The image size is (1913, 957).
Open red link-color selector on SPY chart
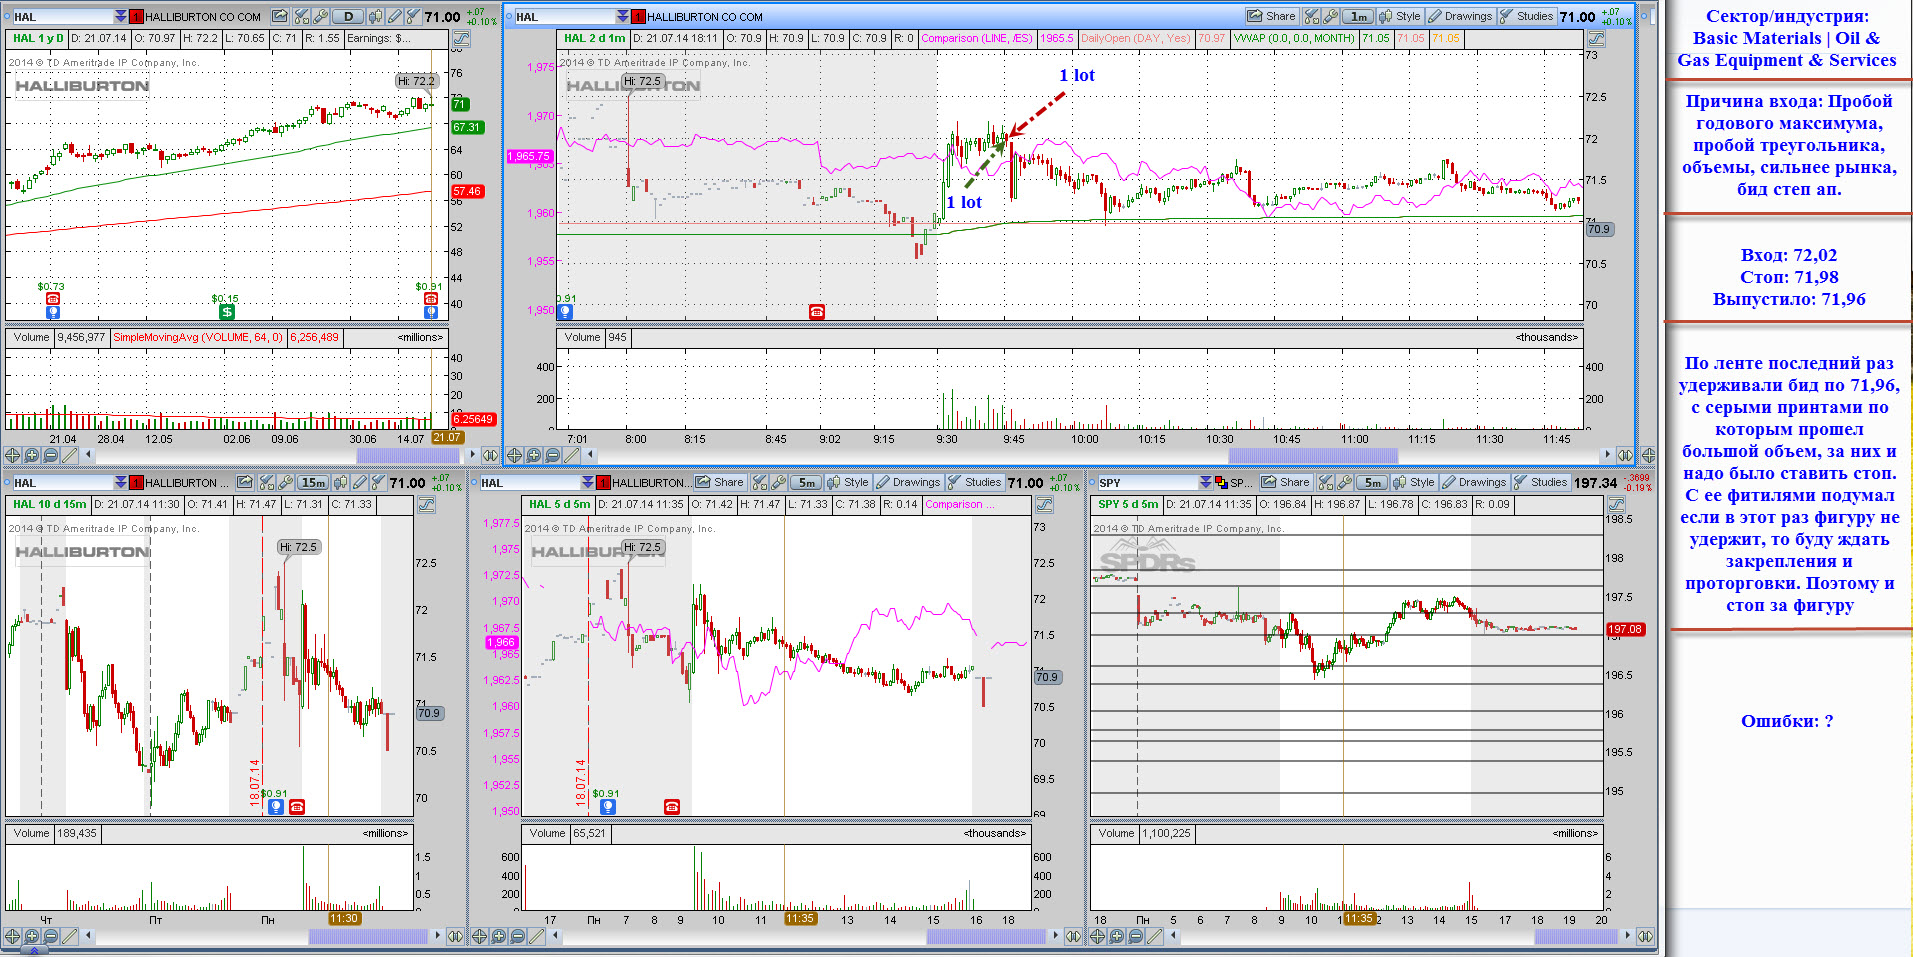[1223, 483]
